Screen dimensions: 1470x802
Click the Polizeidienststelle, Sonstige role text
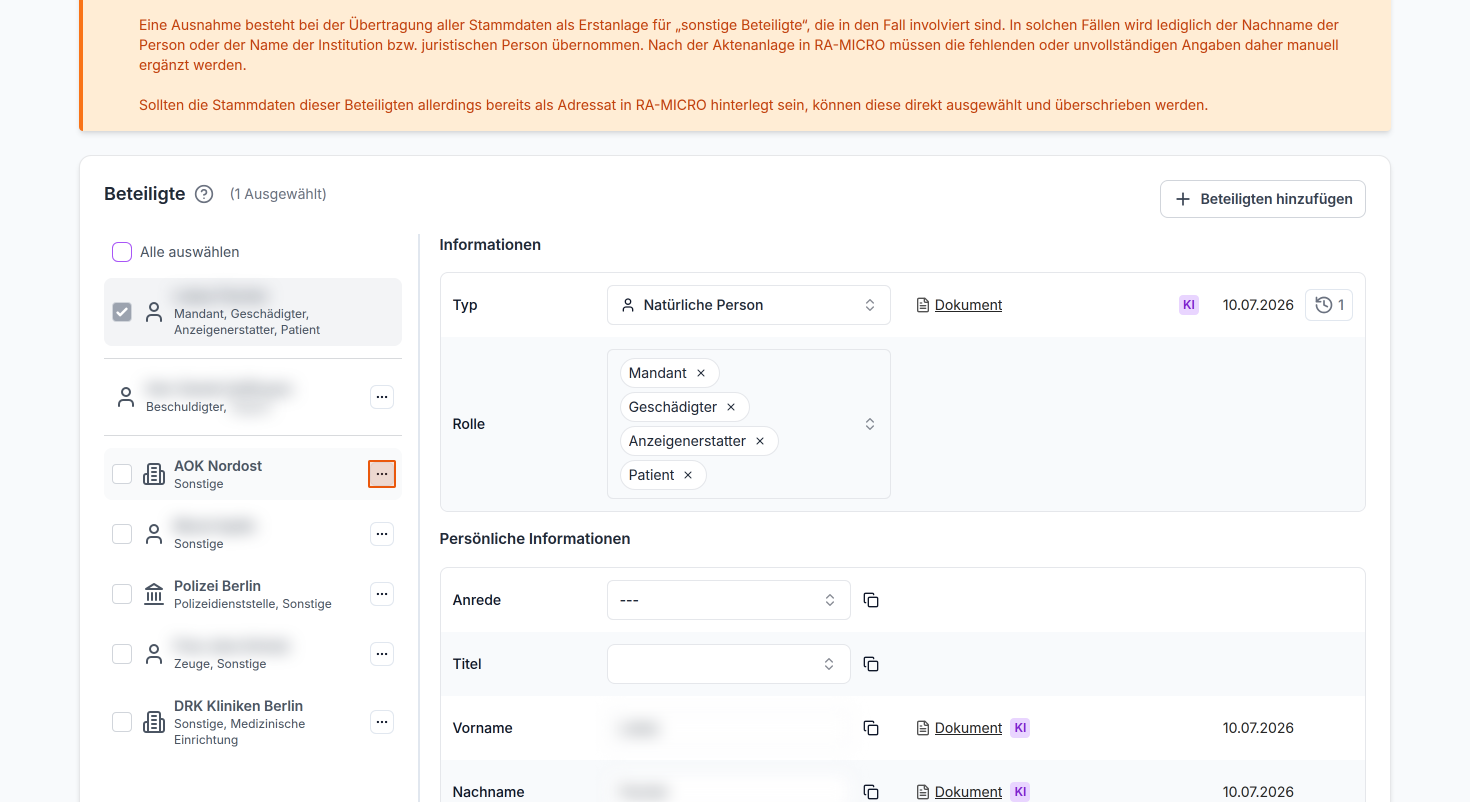pyautogui.click(x=253, y=604)
